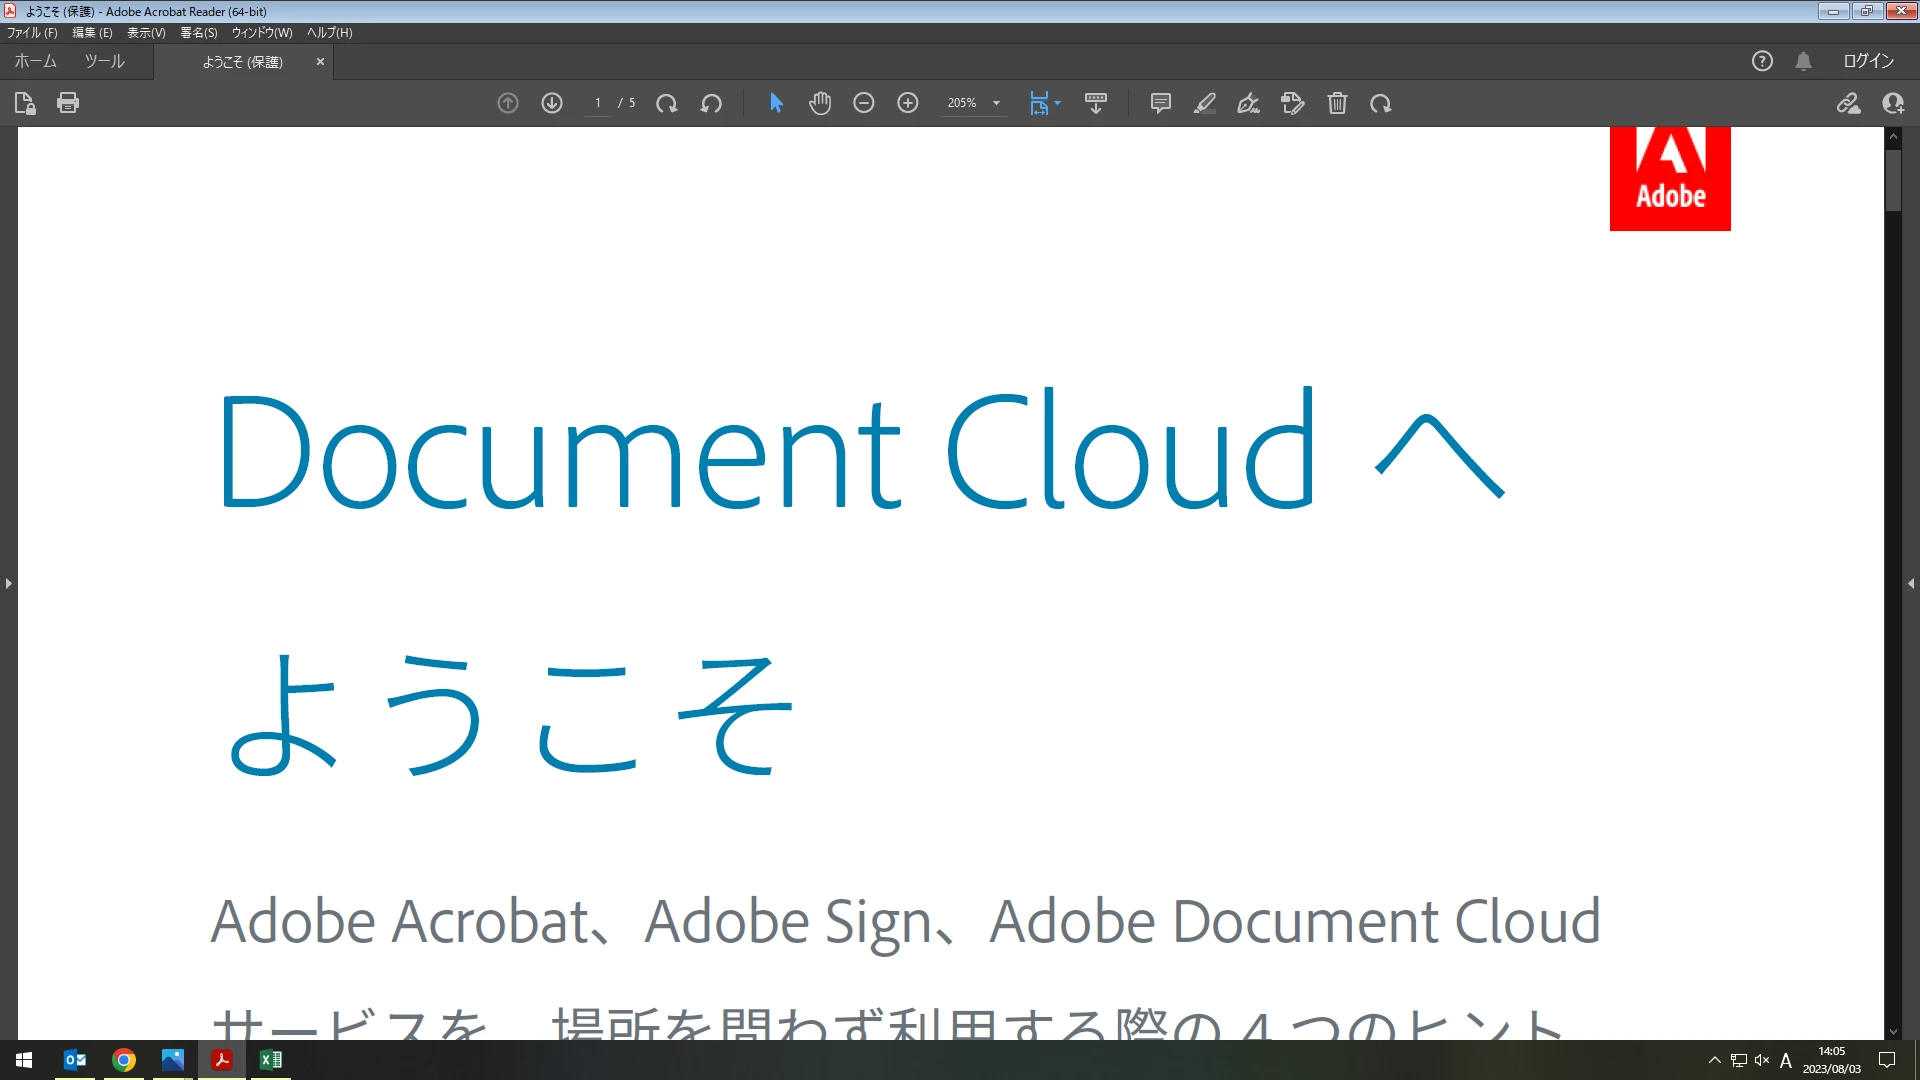Expand the fit-width page display dropdown
This screenshot has width=1920, height=1080.
tap(1057, 103)
